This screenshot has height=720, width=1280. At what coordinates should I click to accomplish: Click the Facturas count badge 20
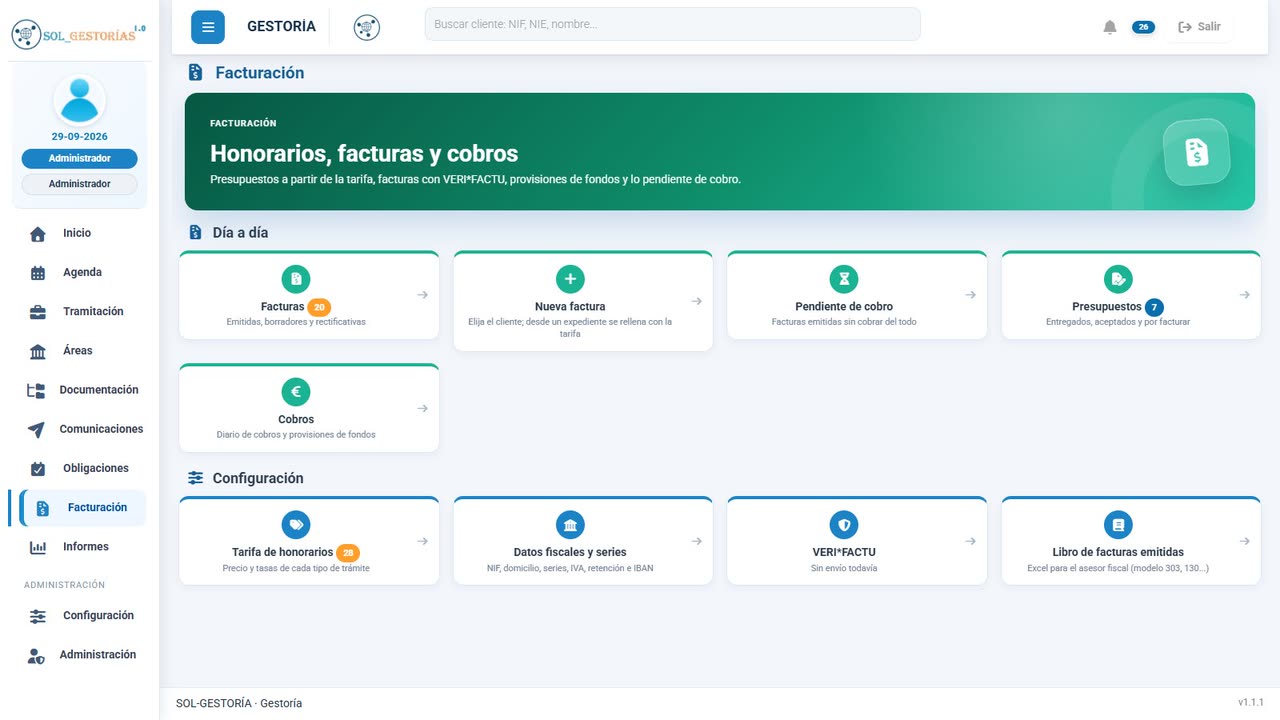click(x=319, y=307)
